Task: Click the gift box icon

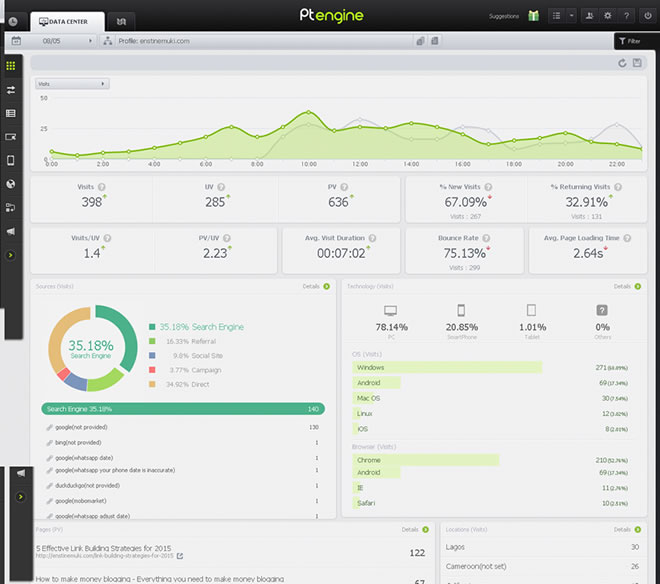Action: pos(533,16)
